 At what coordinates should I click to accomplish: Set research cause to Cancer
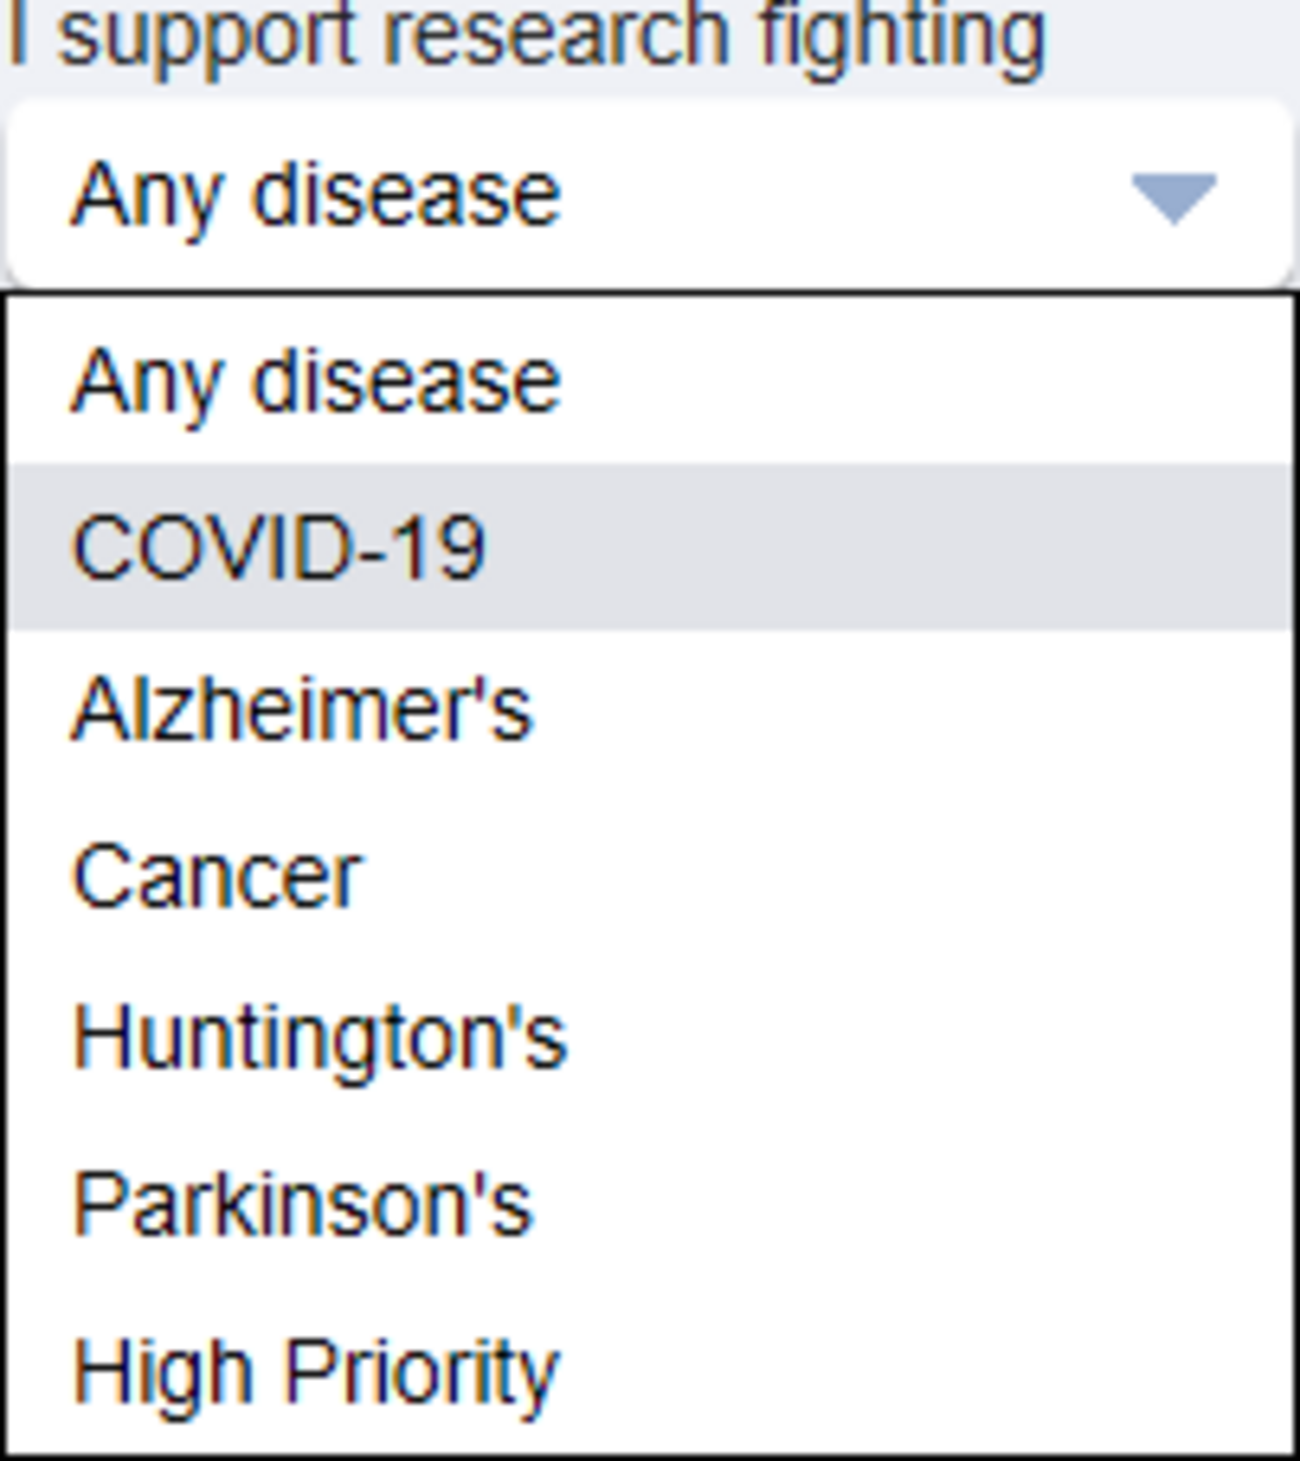(217, 877)
